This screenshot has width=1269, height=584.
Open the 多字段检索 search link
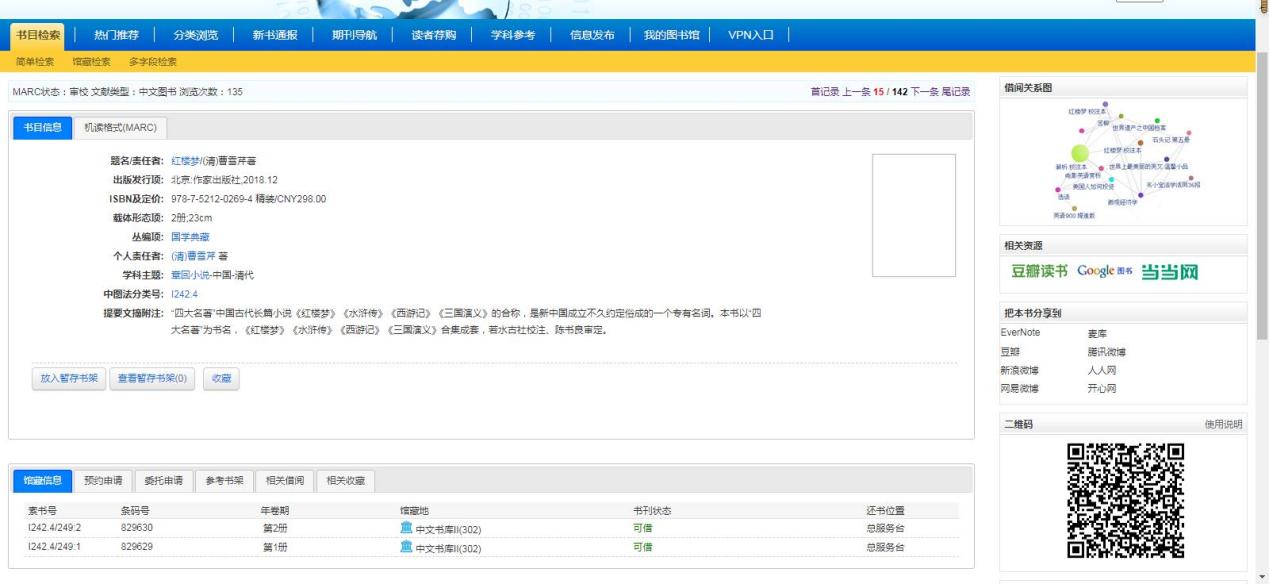(x=153, y=62)
